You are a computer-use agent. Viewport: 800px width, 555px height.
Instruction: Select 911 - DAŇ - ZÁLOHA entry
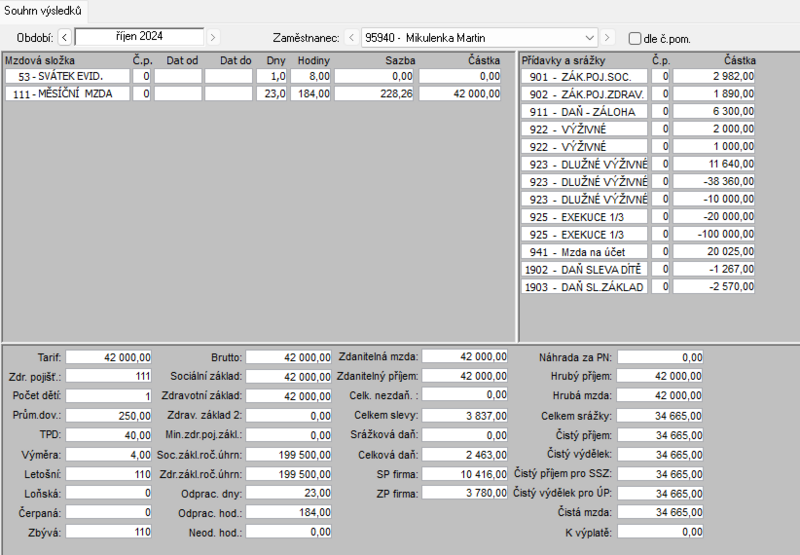584,112
